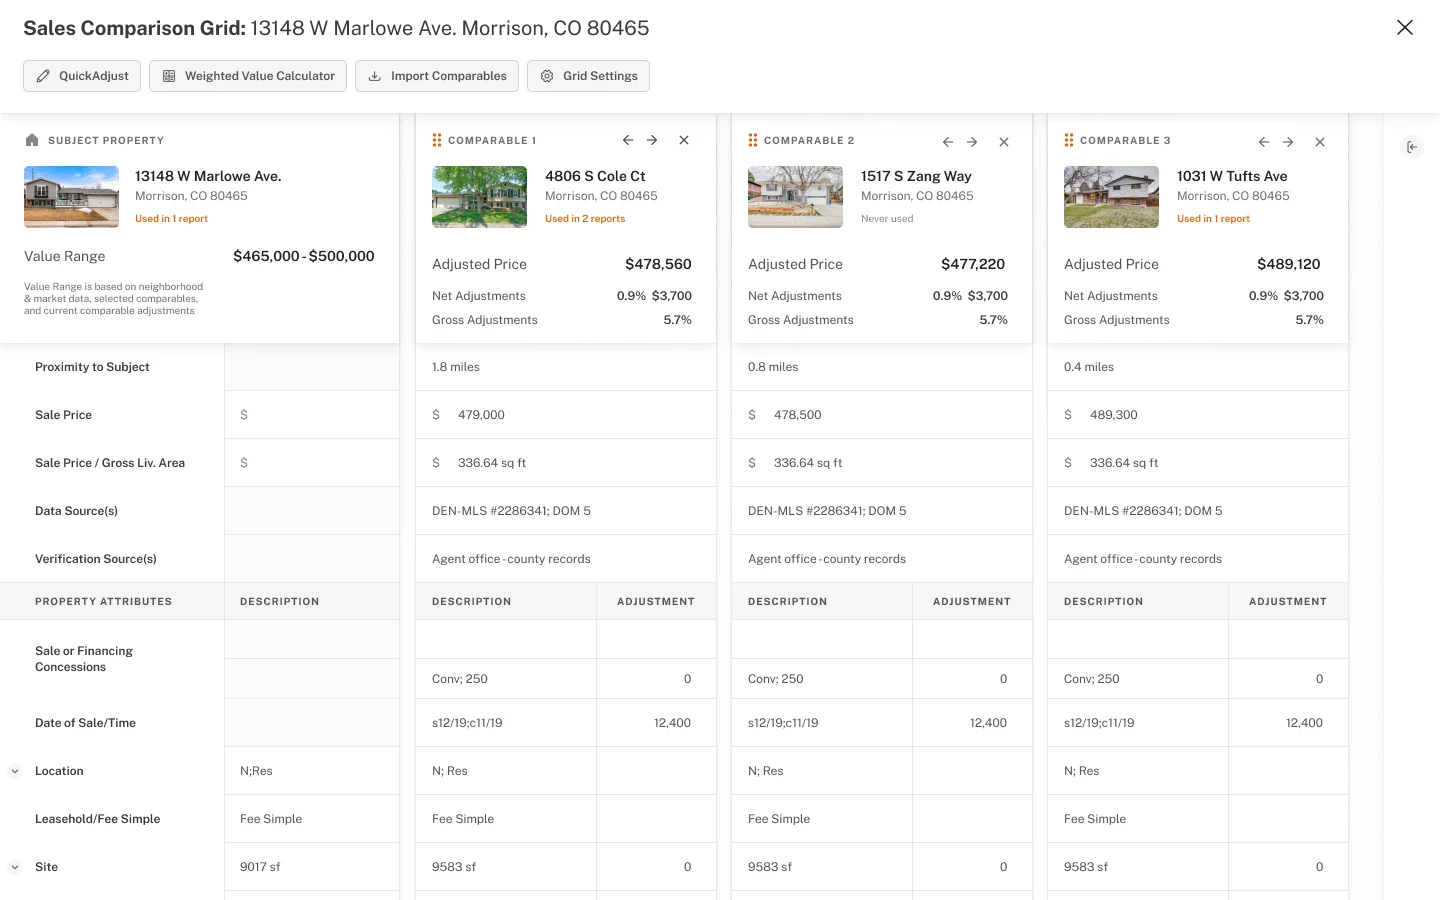Click Comparable 3 proximity '0.4 miles'
Image resolution: width=1440 pixels, height=900 pixels.
coord(1089,367)
